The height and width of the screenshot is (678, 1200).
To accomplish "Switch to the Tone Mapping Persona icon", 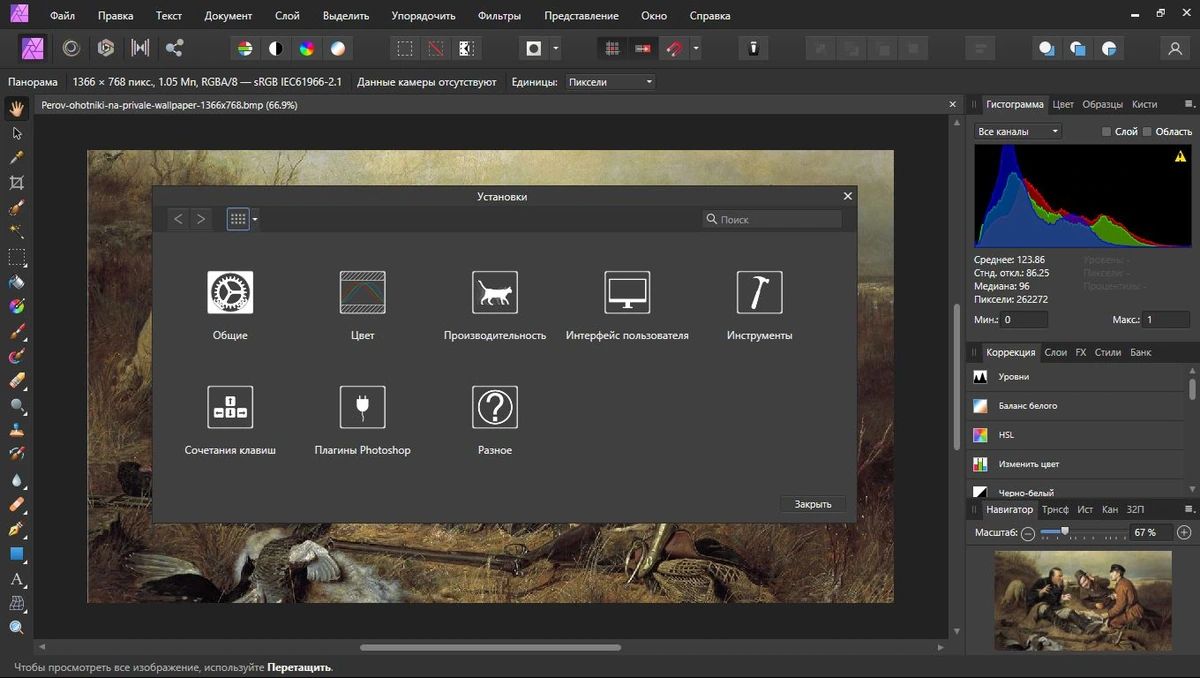I will point(140,48).
